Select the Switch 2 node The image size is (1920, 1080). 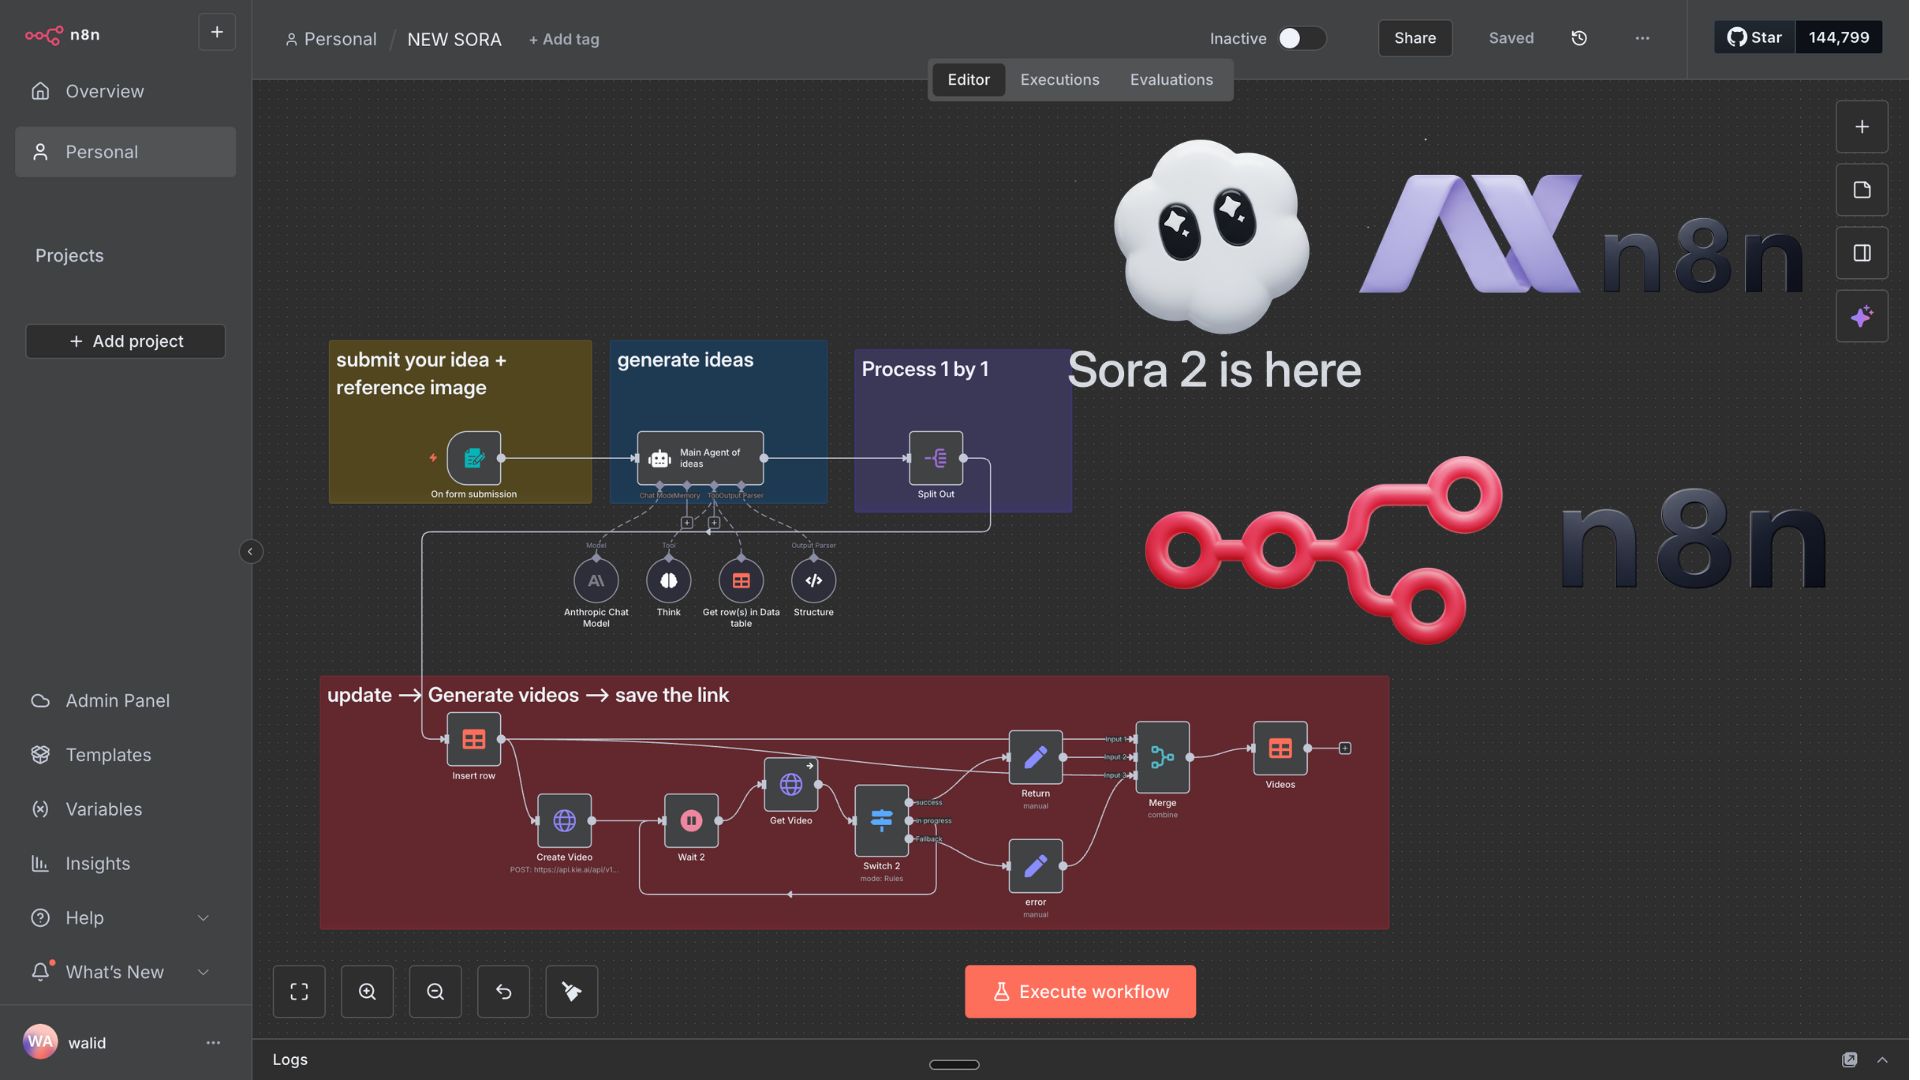(881, 821)
